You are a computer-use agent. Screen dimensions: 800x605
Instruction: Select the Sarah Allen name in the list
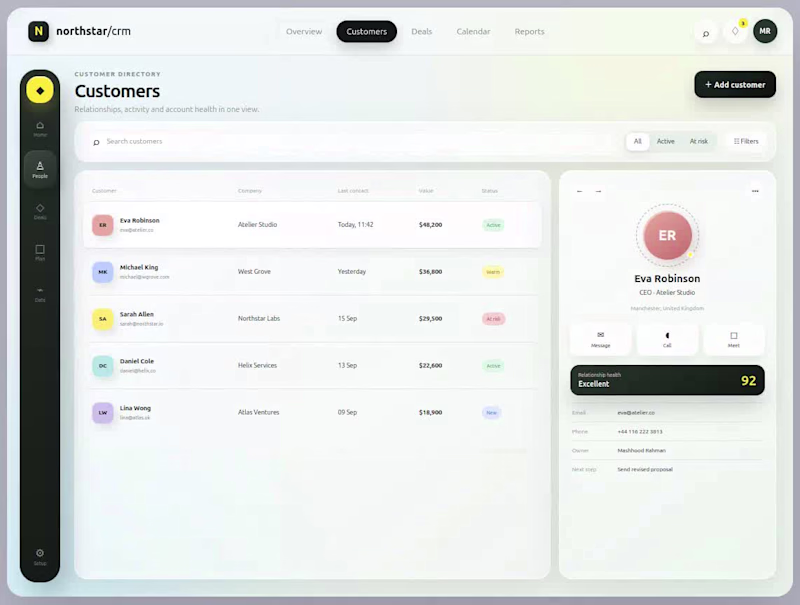137,314
